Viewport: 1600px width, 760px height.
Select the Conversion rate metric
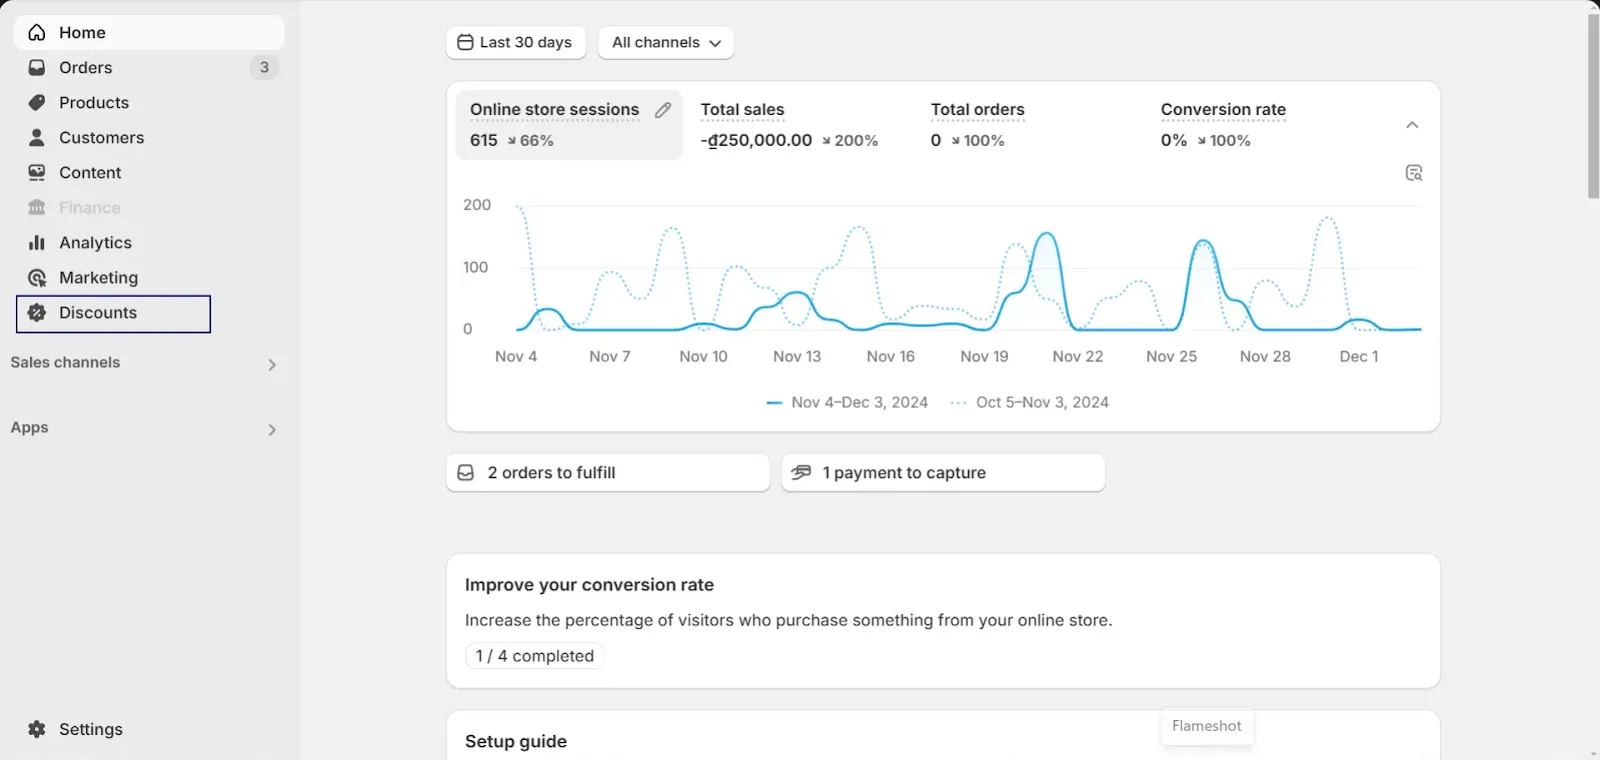pyautogui.click(x=1260, y=125)
